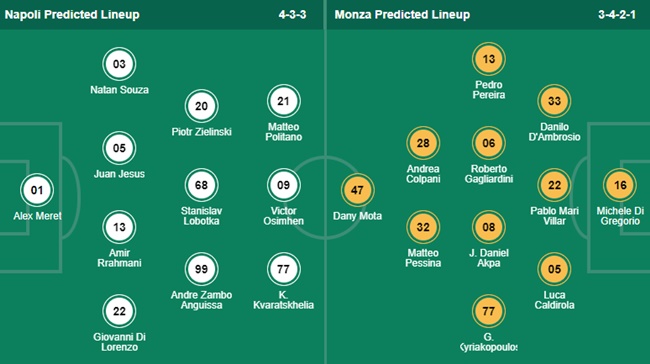
Task: Select Kvaratskhelia's white 77 badge
Action: point(284,269)
